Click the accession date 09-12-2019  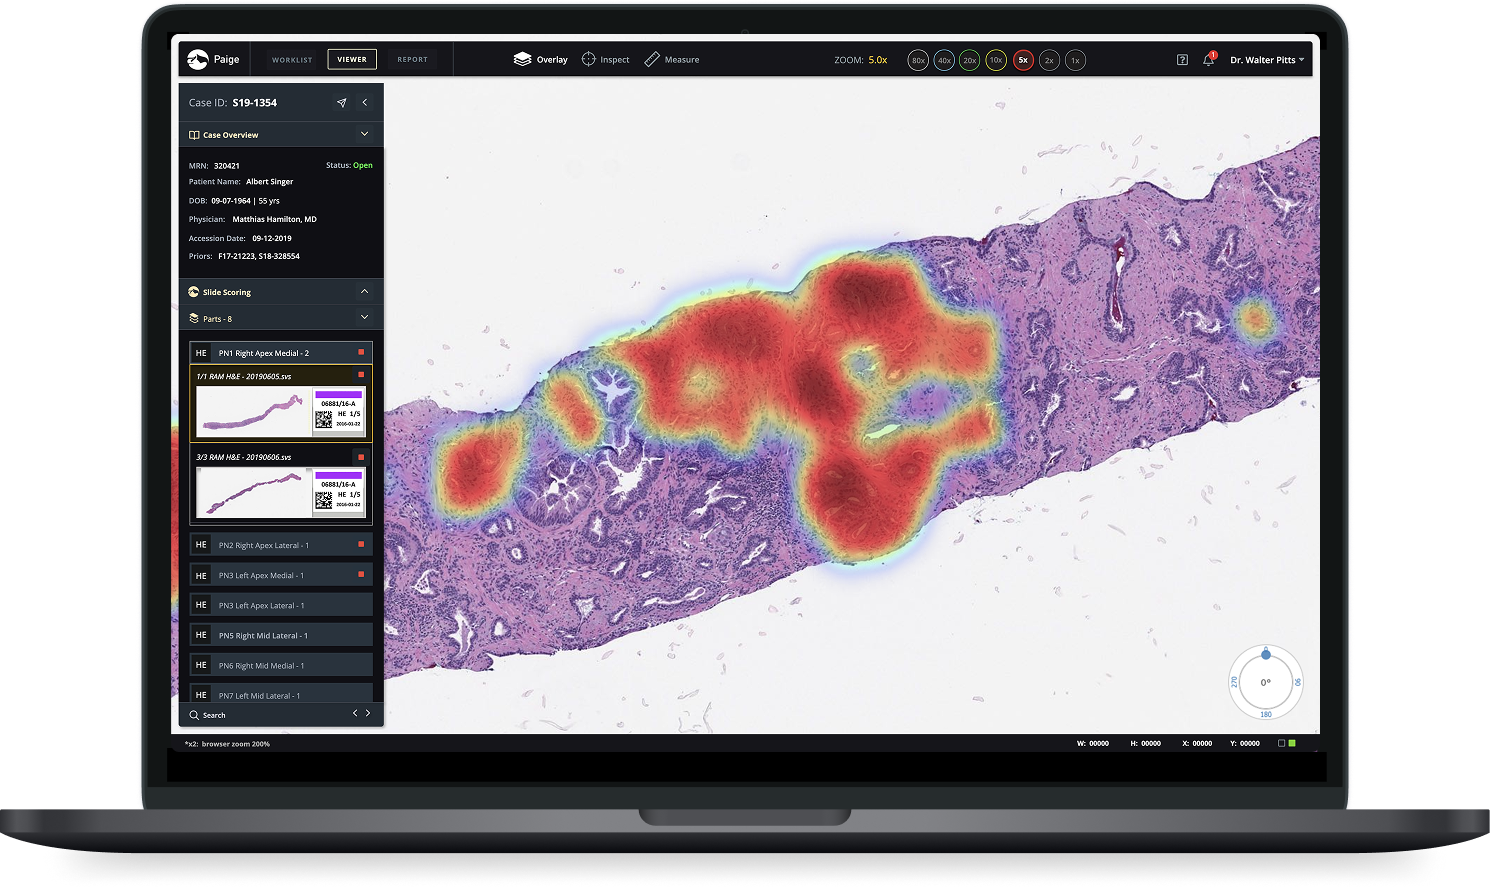(x=272, y=238)
